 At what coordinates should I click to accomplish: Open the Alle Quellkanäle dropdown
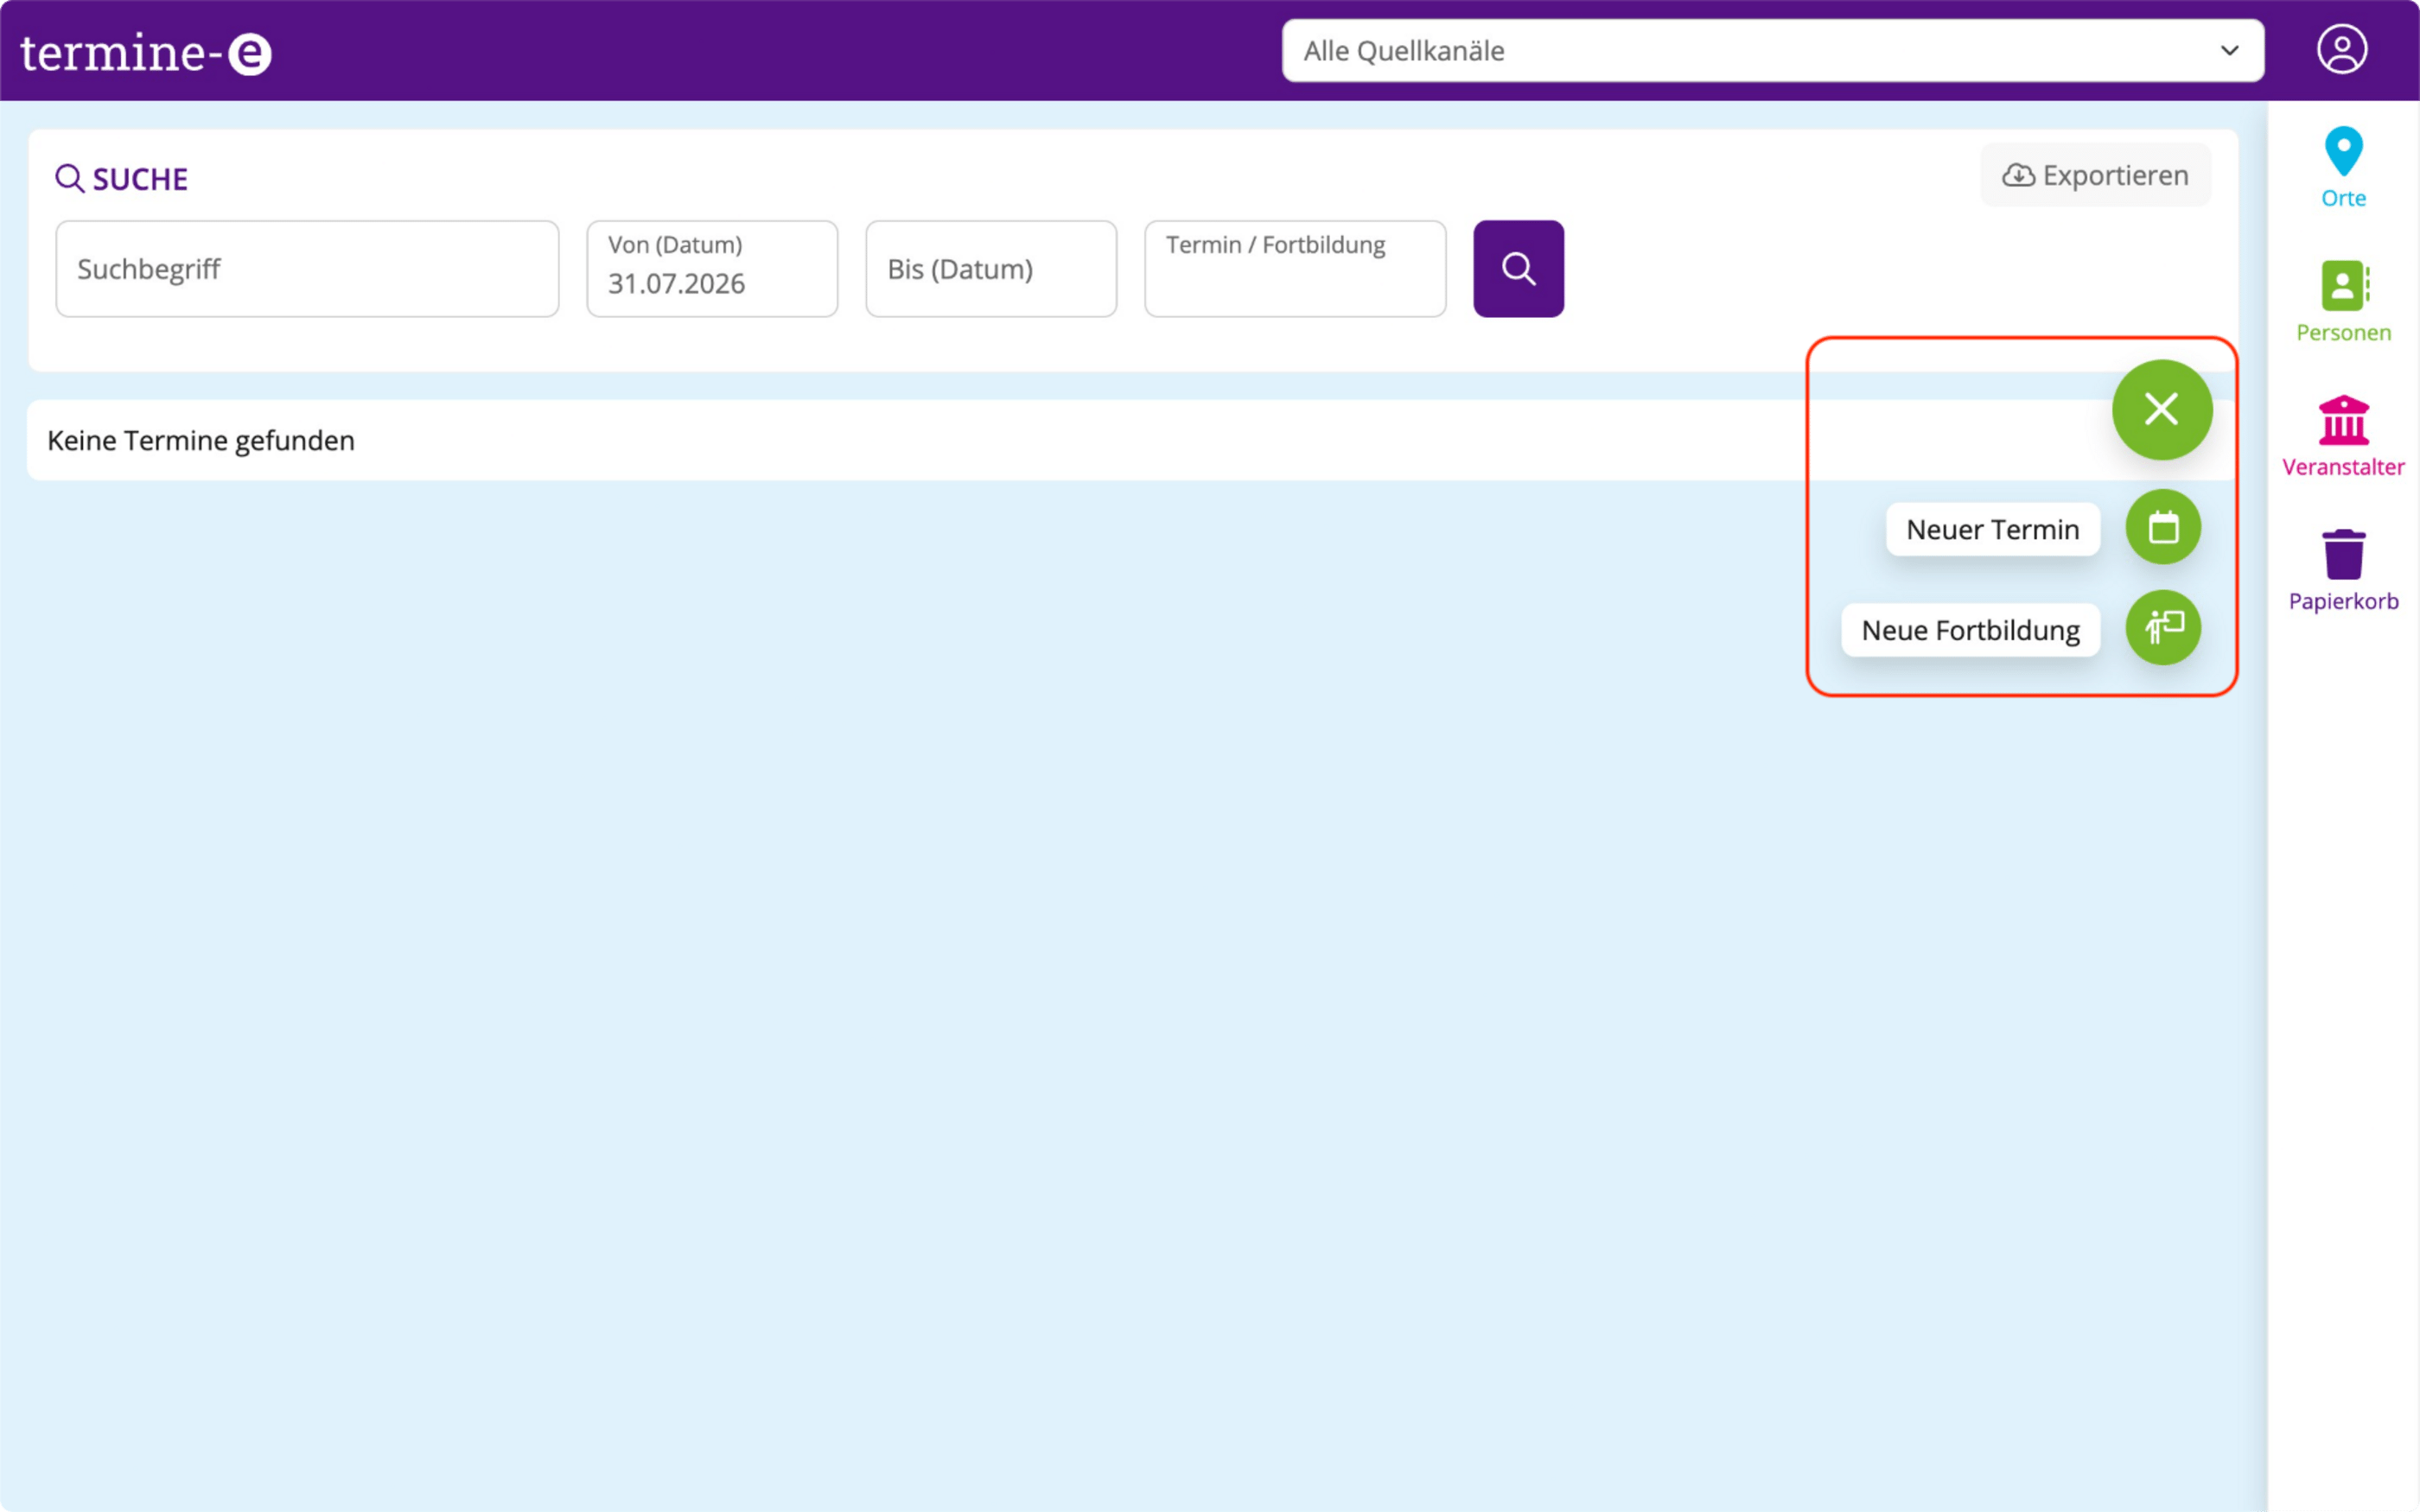1773,51
